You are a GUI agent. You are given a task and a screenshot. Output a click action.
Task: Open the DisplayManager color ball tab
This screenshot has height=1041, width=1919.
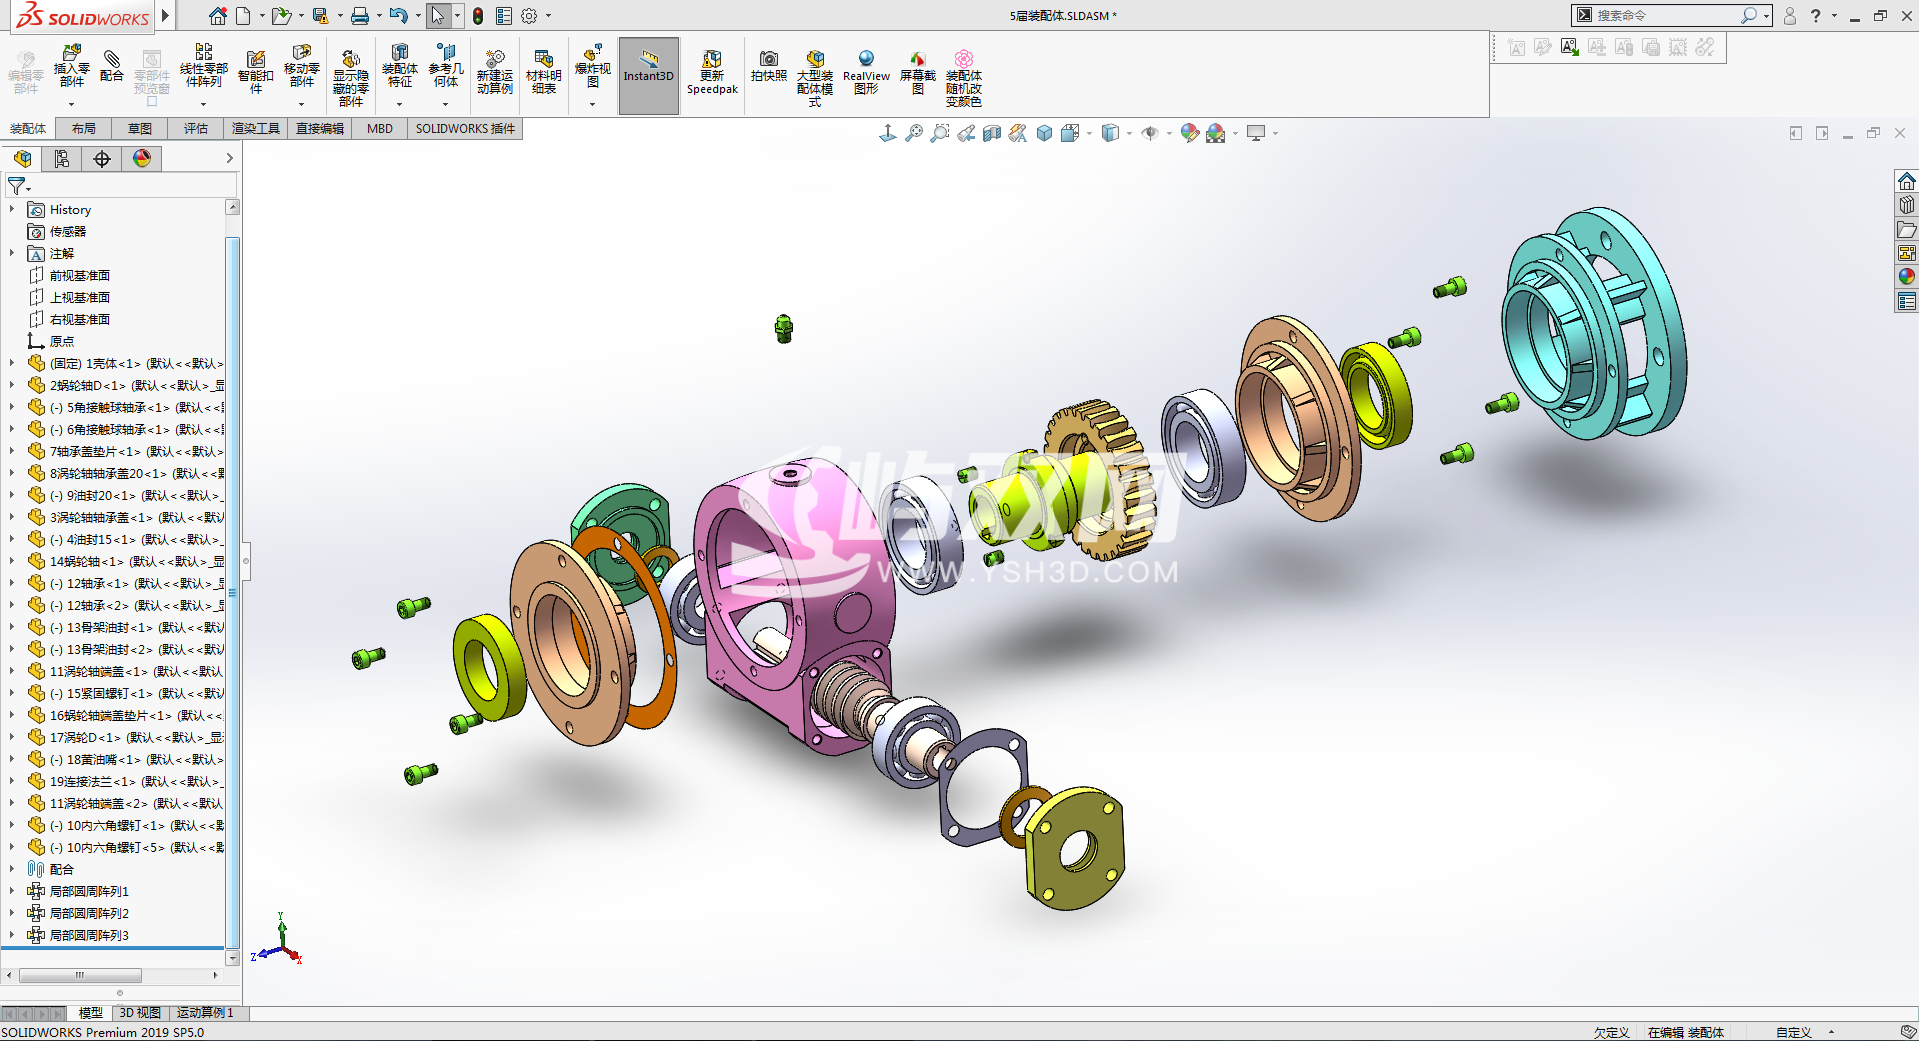tap(141, 158)
